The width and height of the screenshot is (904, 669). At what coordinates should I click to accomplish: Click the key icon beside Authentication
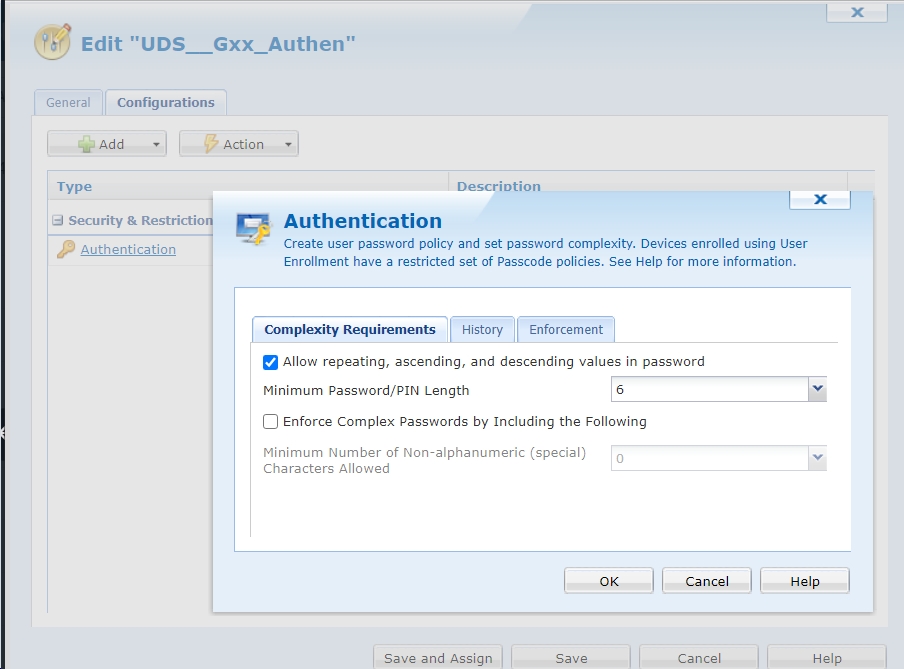click(65, 250)
